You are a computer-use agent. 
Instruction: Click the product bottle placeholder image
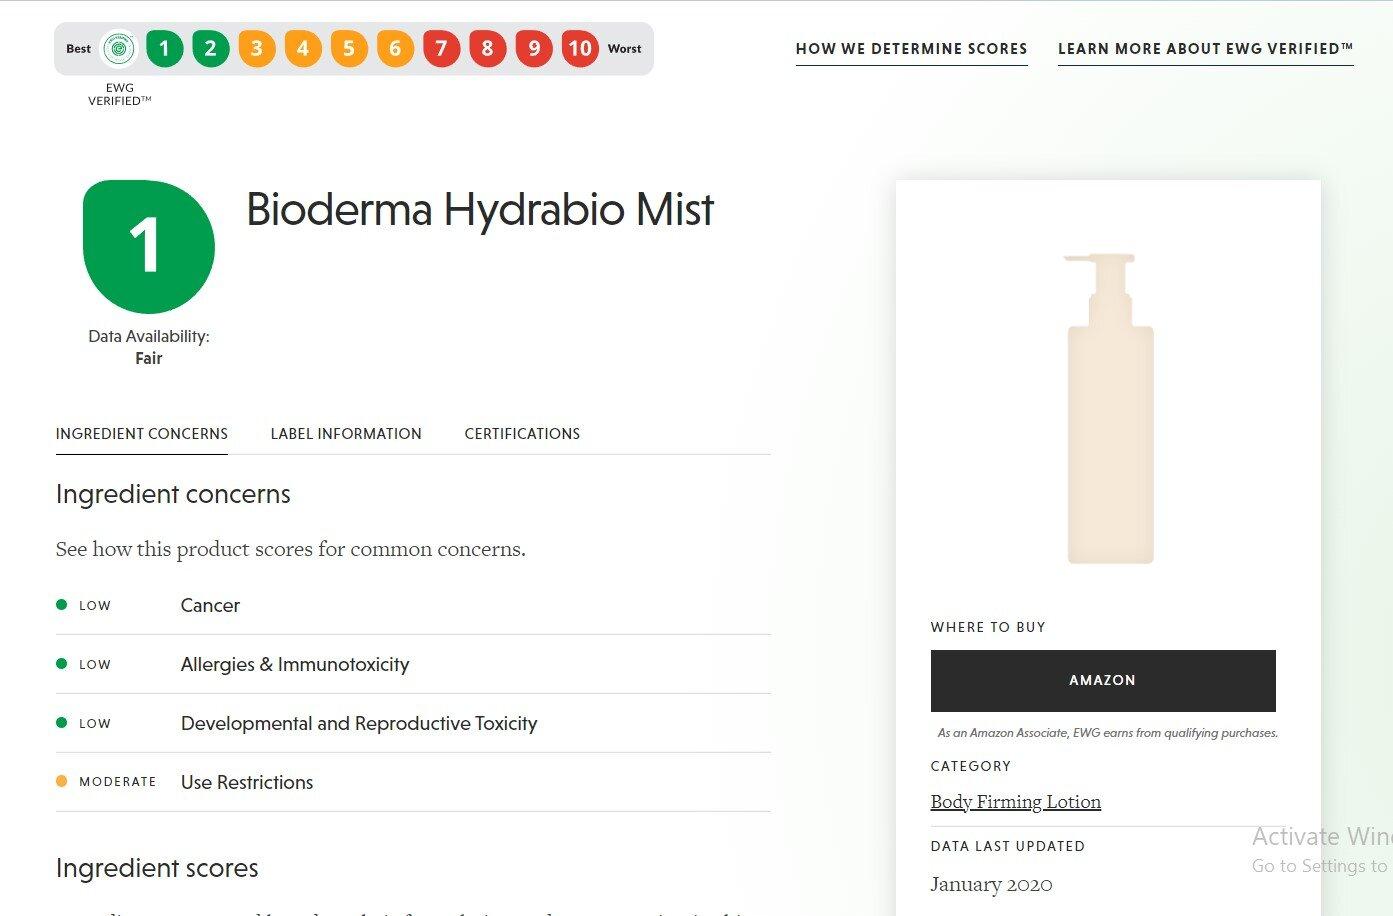click(x=1108, y=408)
